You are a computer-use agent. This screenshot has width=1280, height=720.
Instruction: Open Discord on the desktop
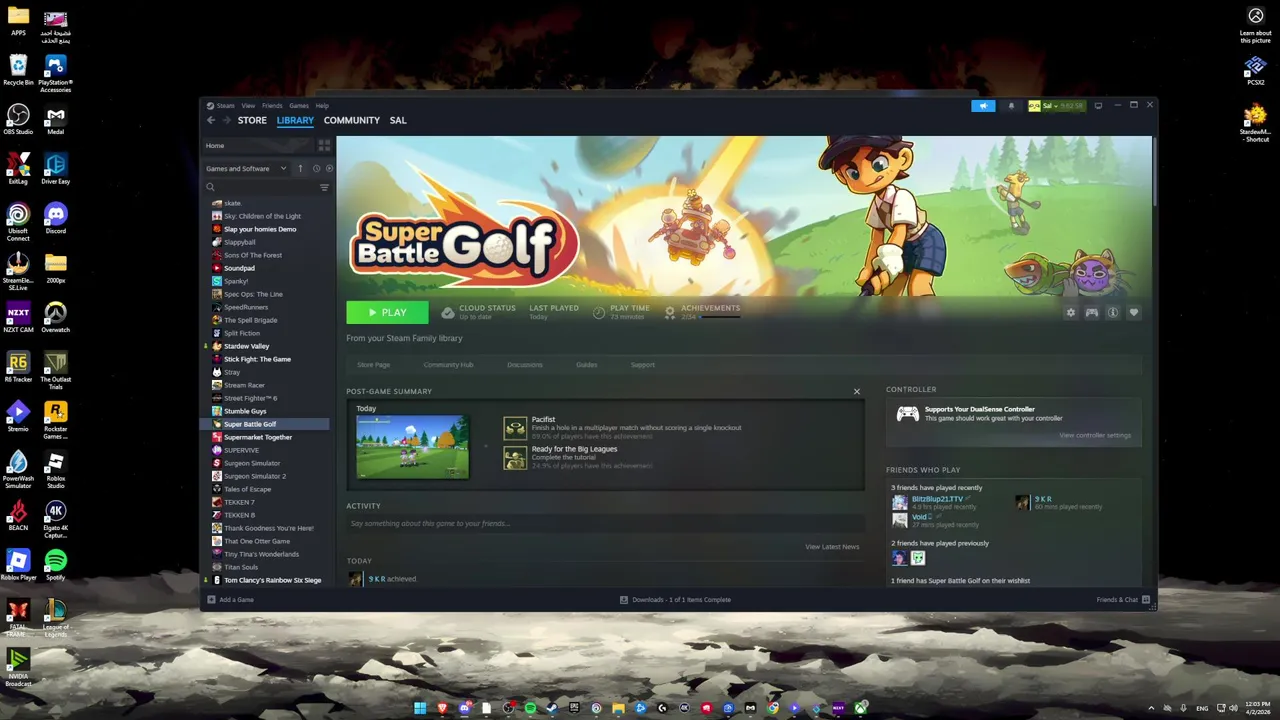[55, 218]
